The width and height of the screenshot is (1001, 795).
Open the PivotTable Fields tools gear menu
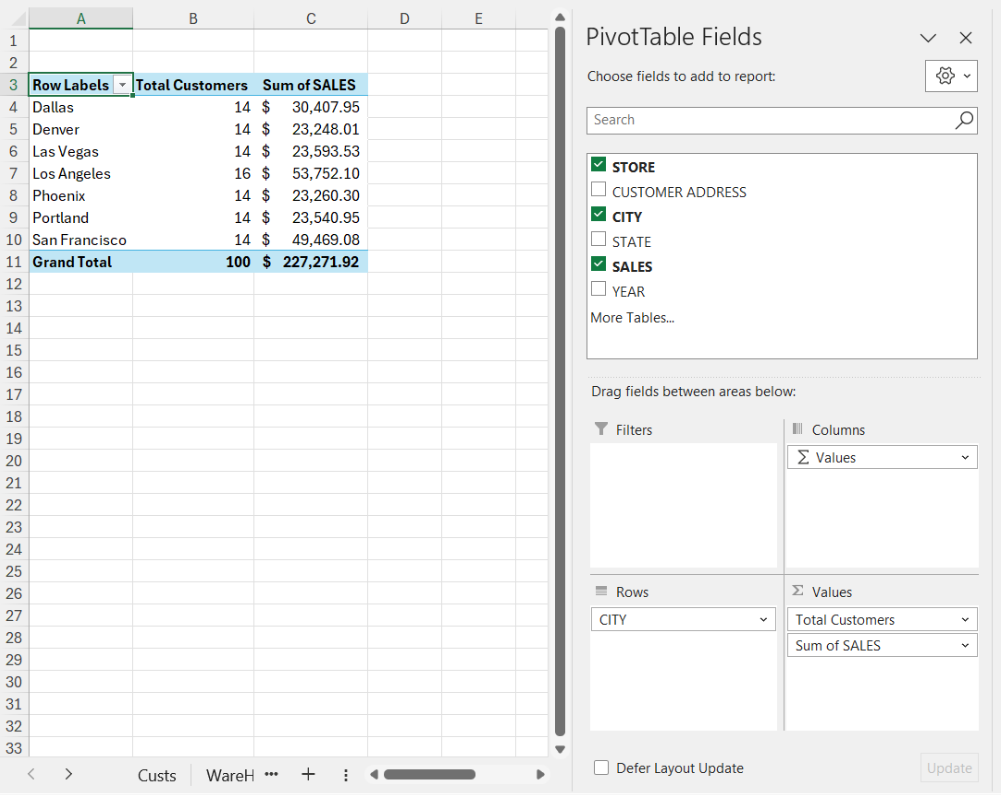[x=951, y=76]
